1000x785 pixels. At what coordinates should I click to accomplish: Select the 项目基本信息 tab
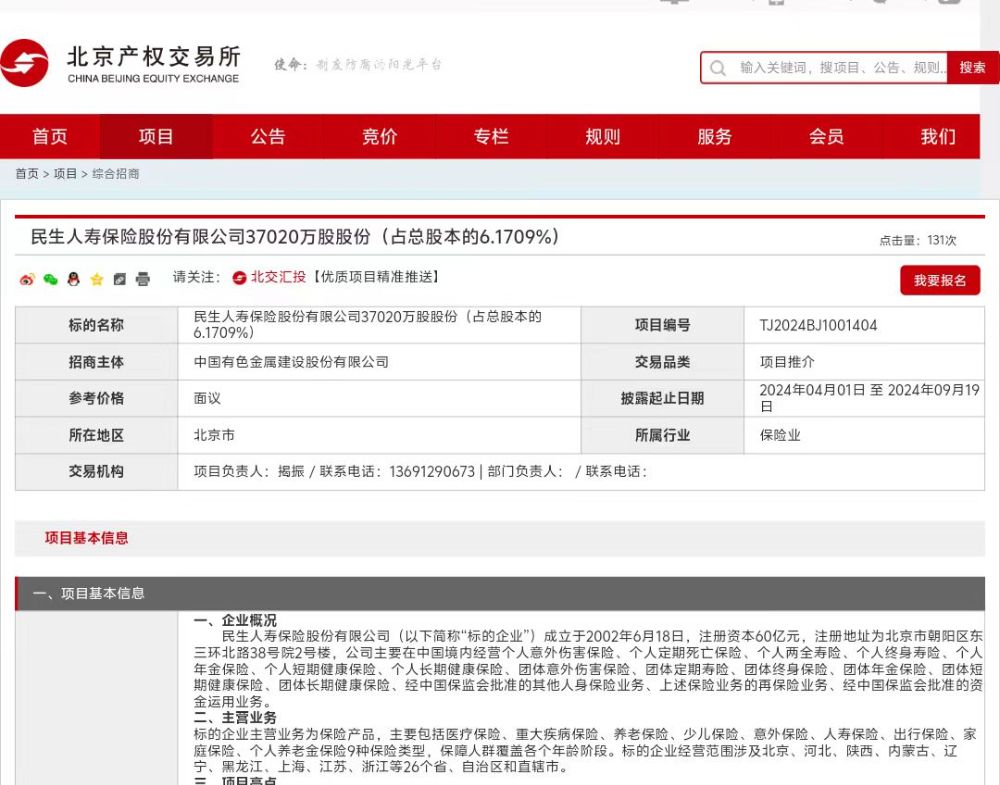86,538
